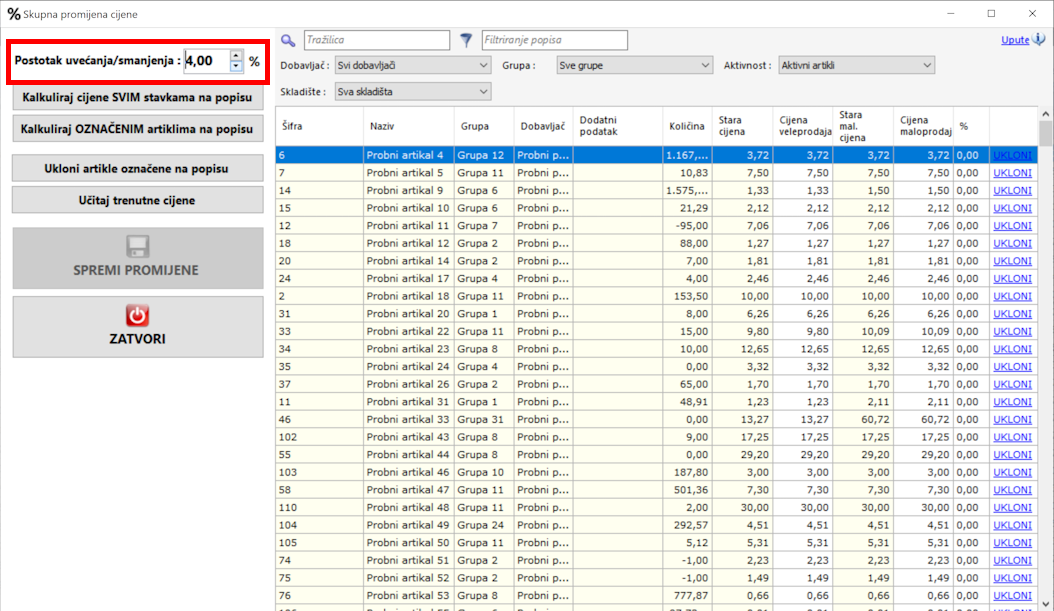
Task: Select the Probni artikal 31 name cell
Action: pos(409,402)
